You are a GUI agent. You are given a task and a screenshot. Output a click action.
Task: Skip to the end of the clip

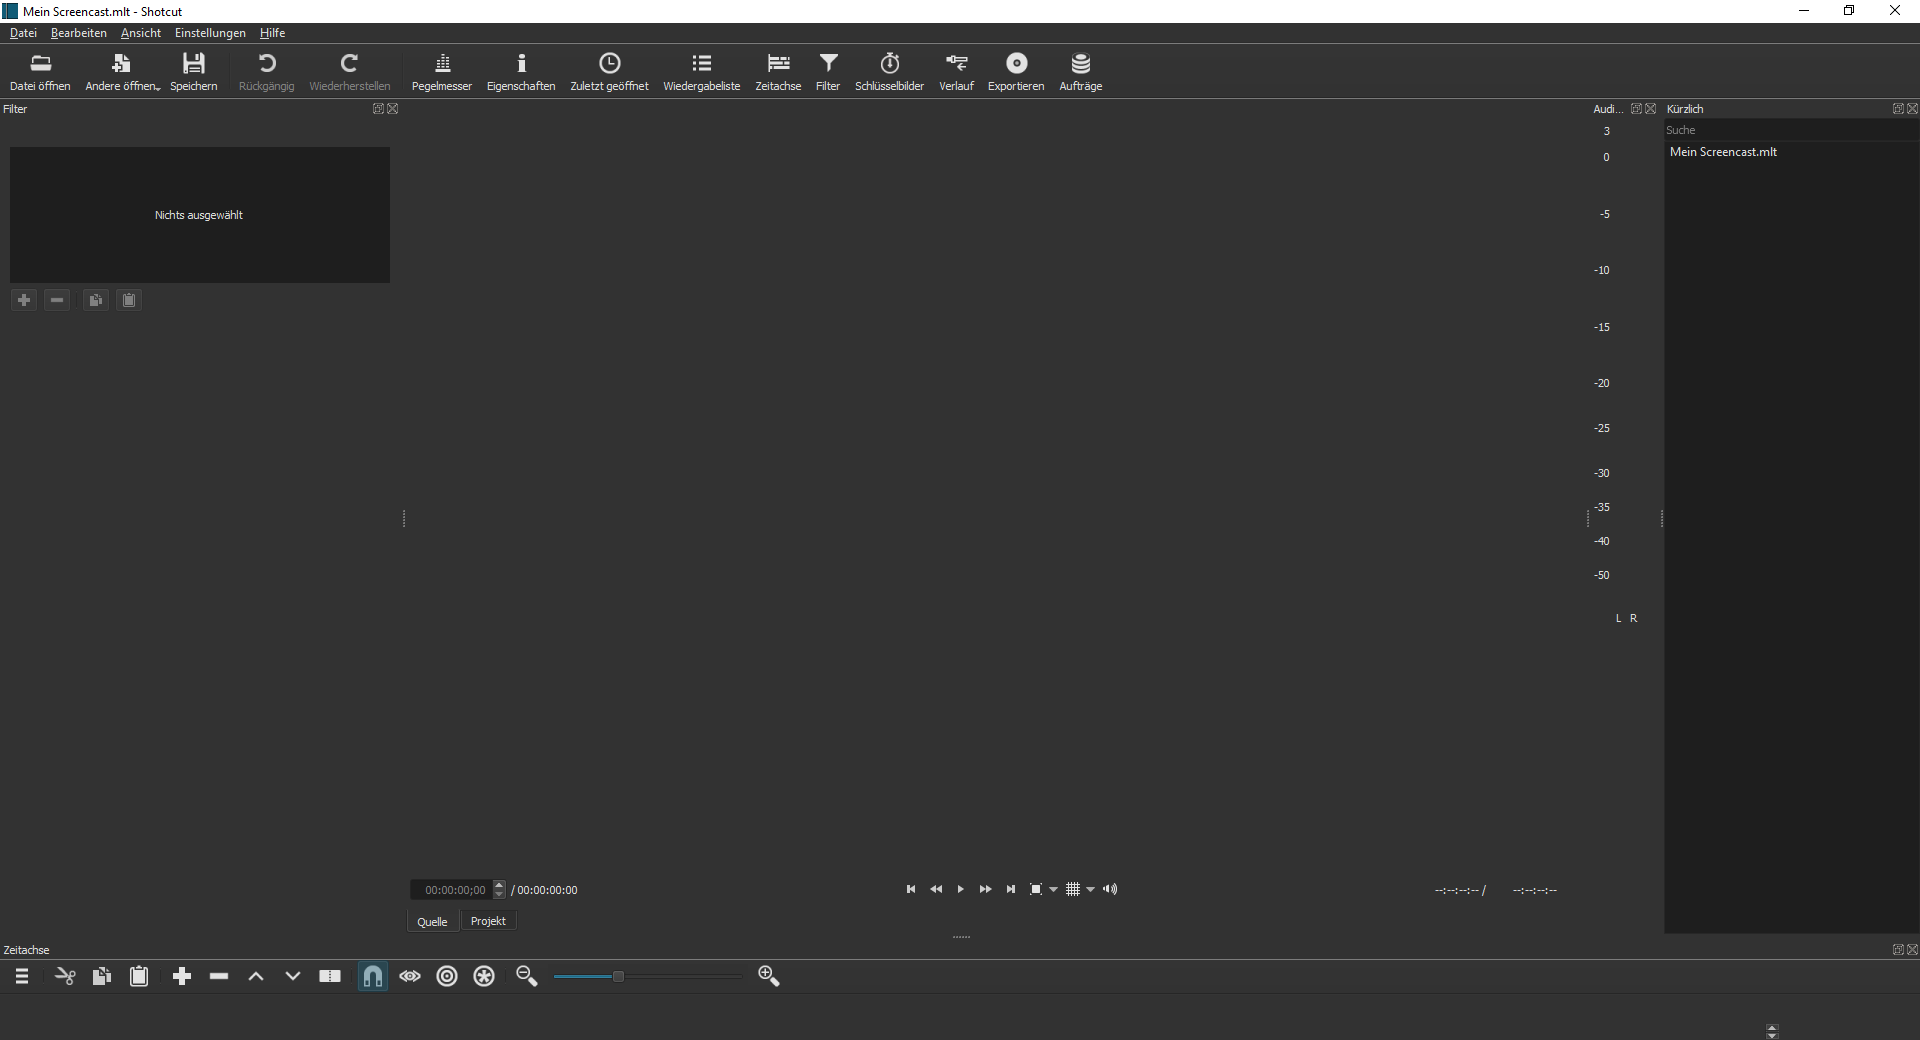click(x=1011, y=889)
